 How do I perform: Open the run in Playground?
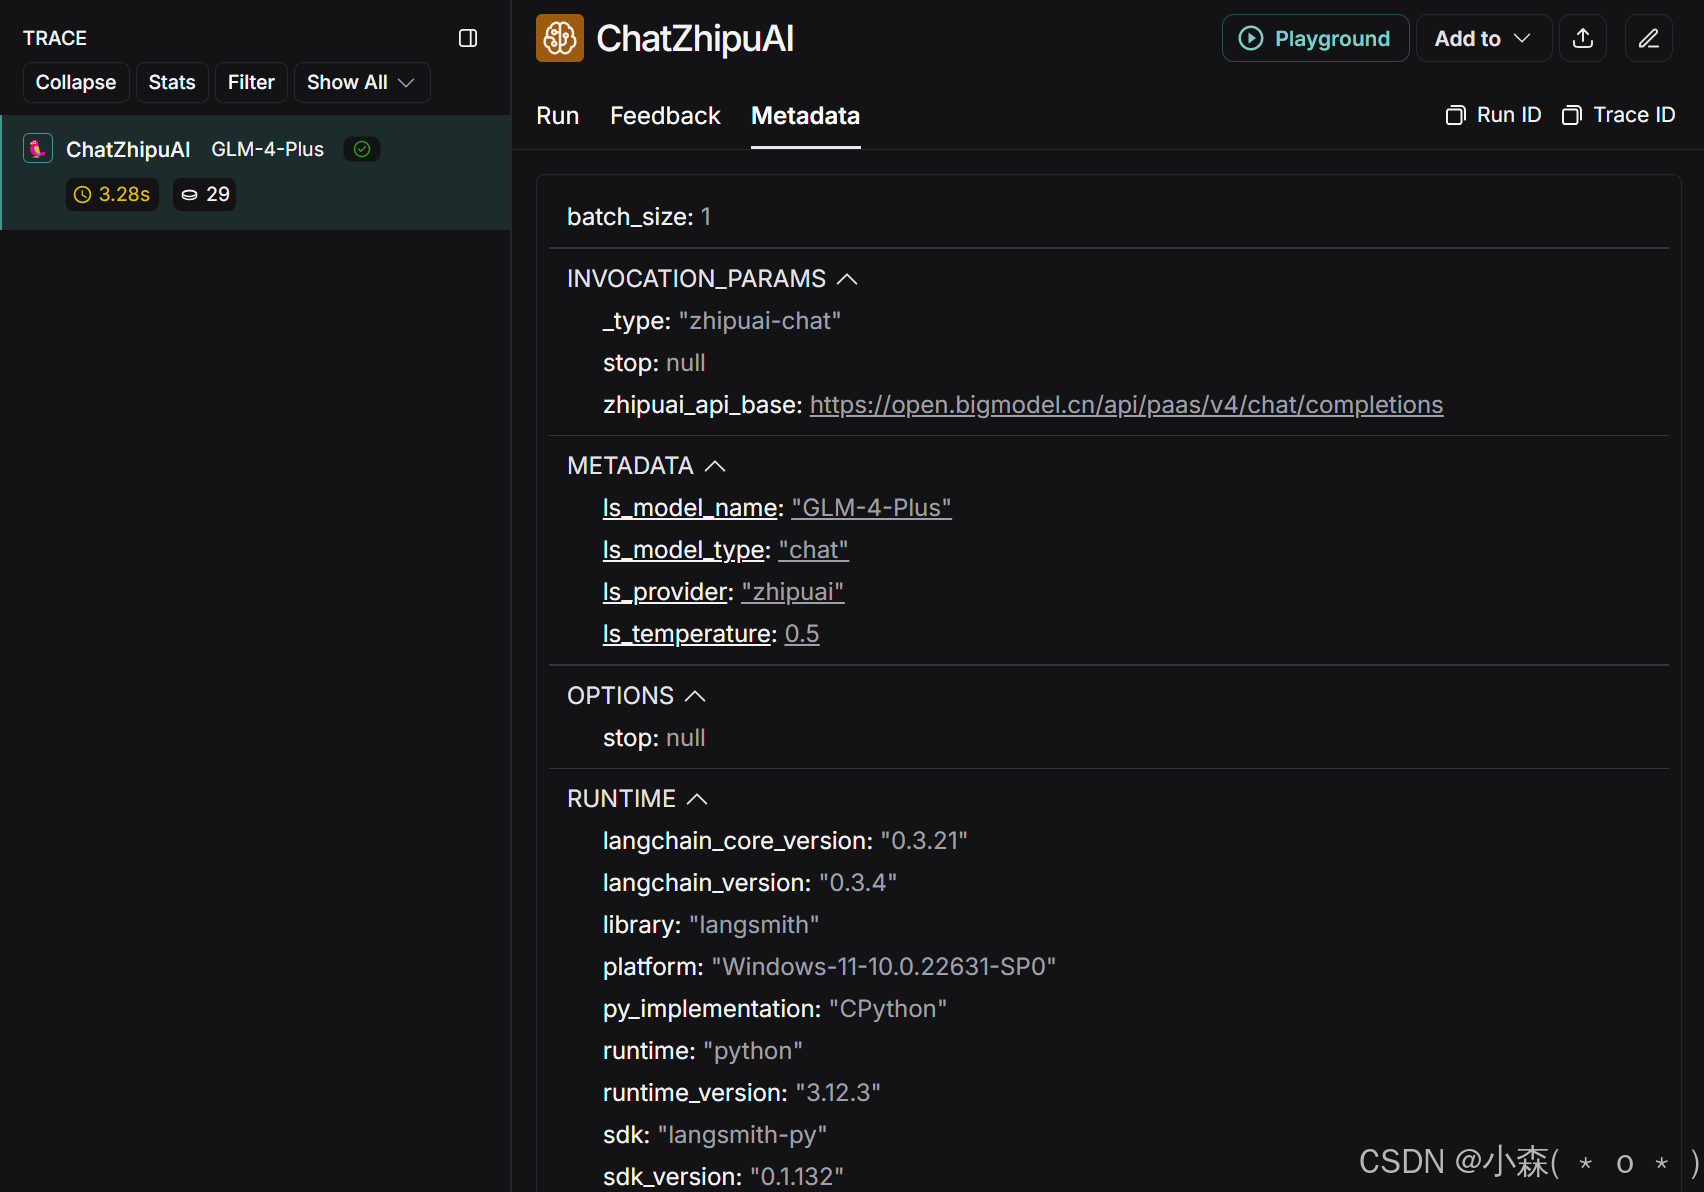[x=1315, y=38]
